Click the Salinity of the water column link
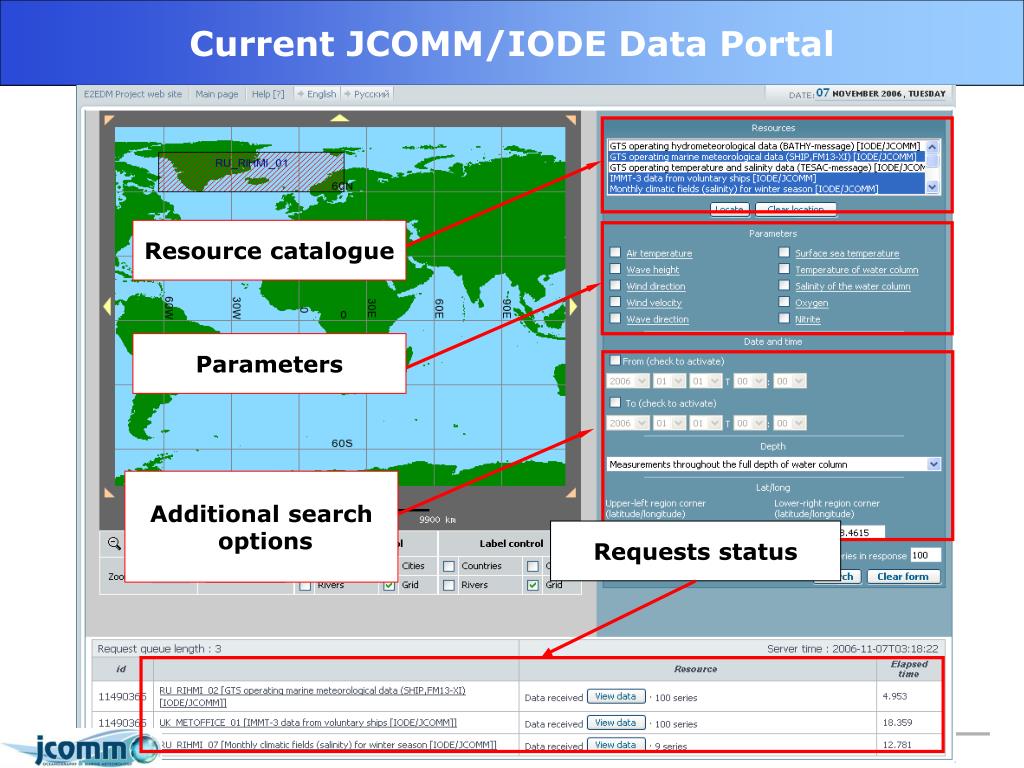Screen dimensions: 1024x768 [x=853, y=286]
